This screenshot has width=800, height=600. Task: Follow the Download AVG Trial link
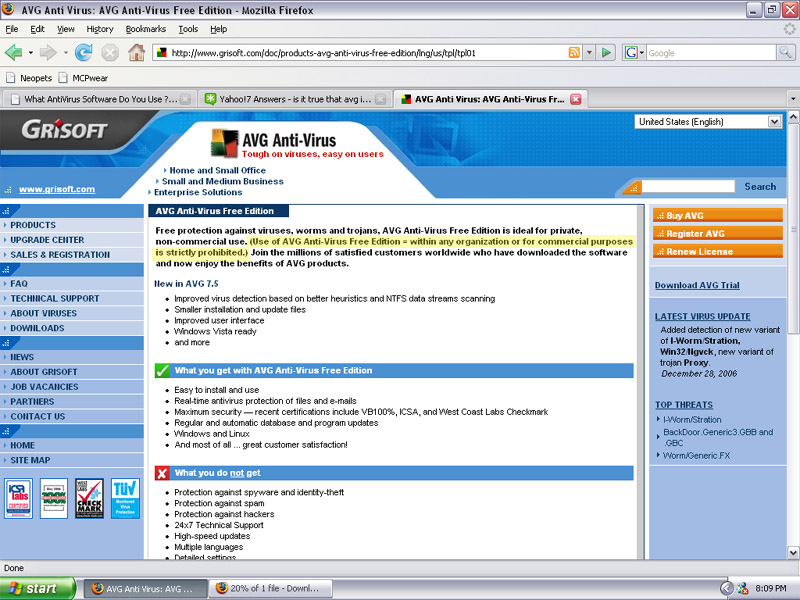coord(697,285)
